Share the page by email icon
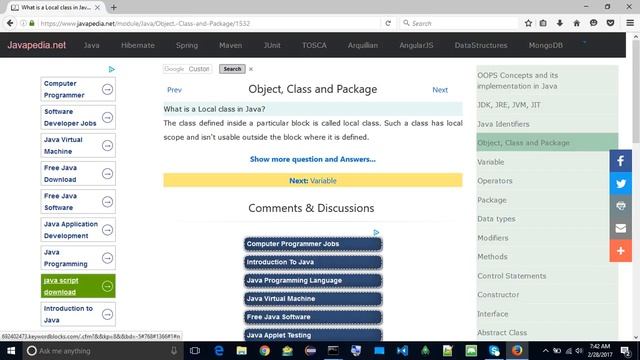Screen dimensions: 640x360 coord(620,228)
